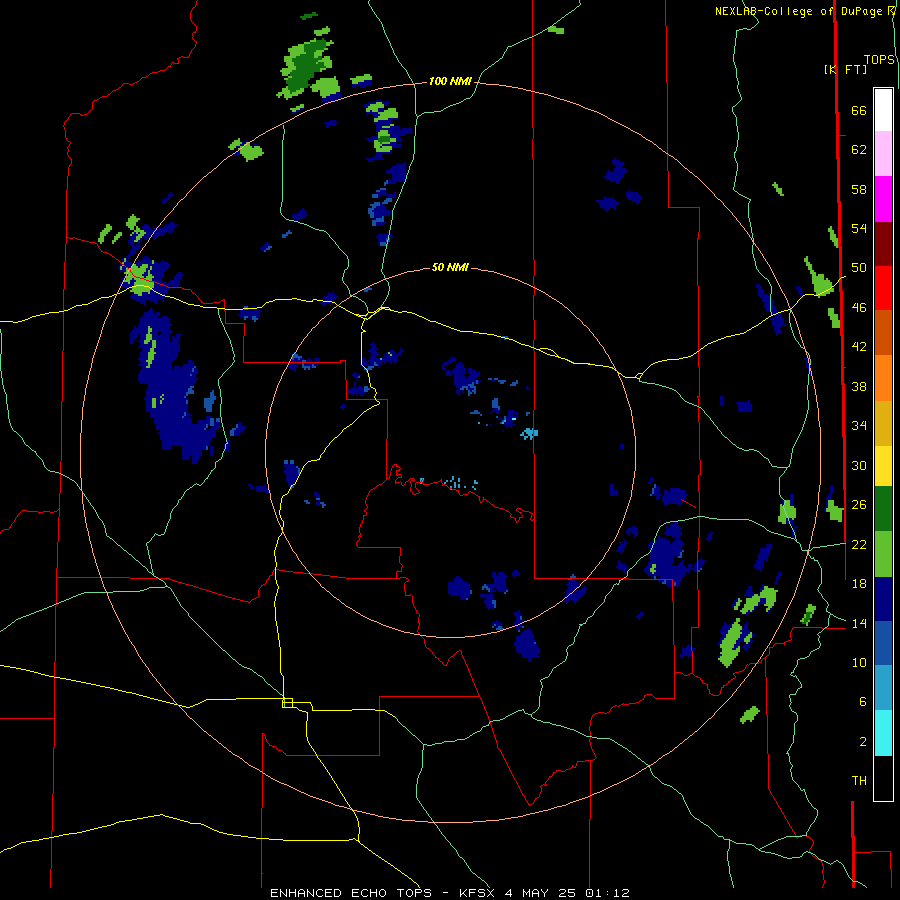Choose the navy blue legend band
This screenshot has height=900, width=900.
[x=883, y=600]
